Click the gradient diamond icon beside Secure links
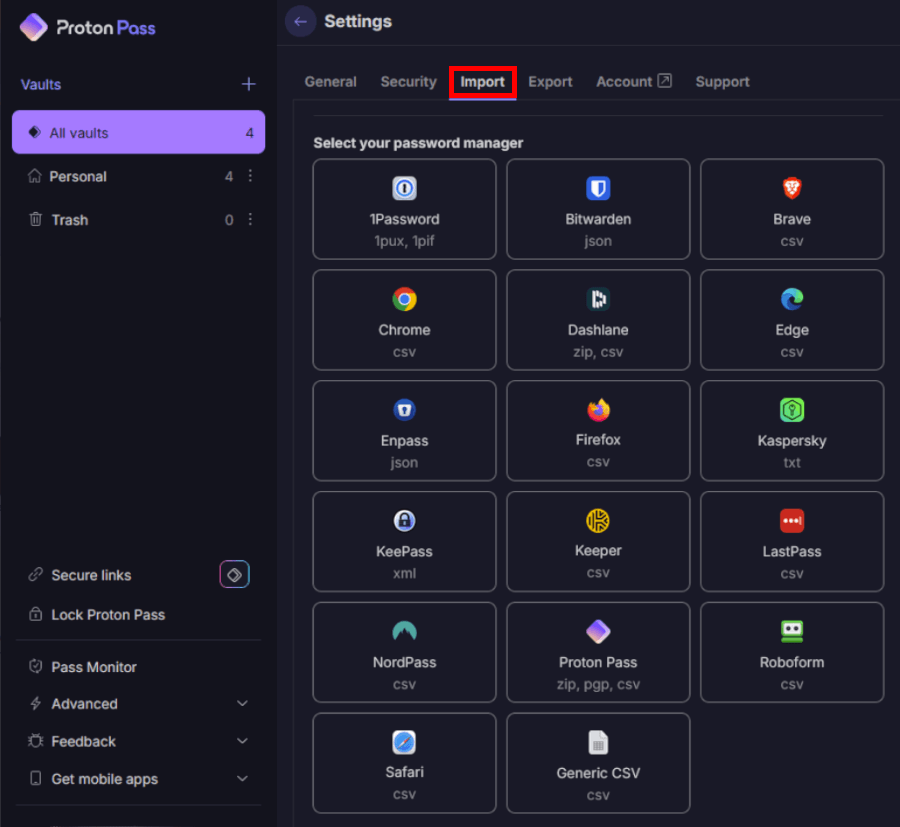Viewport: 900px width, 827px height. pos(234,575)
